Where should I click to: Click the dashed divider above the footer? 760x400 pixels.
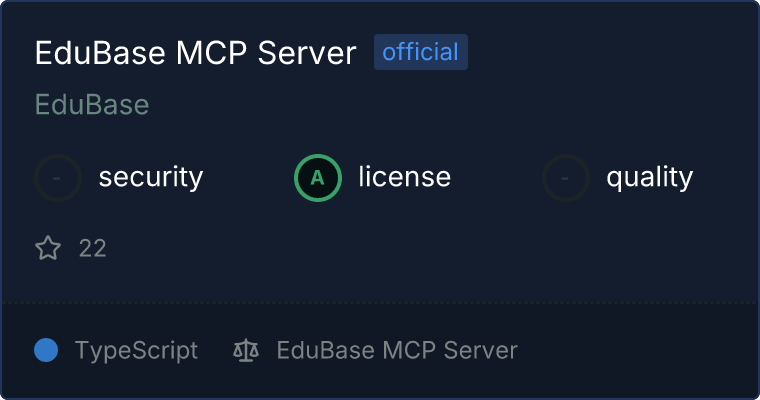point(380,303)
